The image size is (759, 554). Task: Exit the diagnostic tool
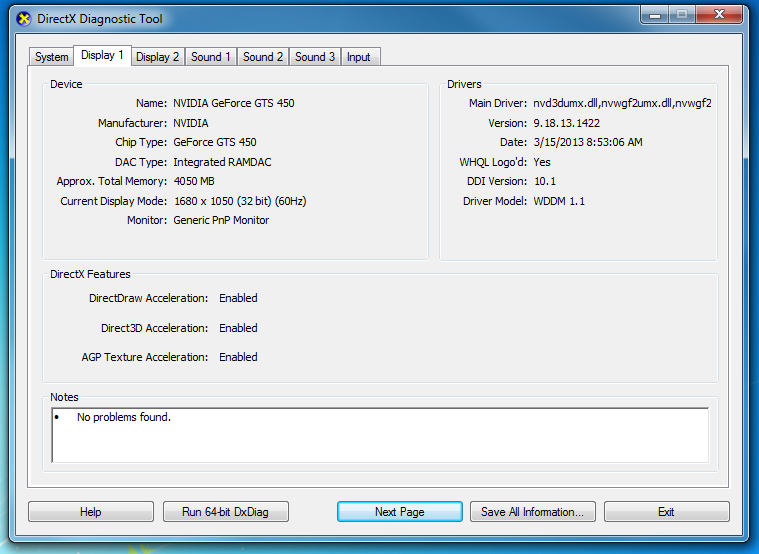coord(667,512)
